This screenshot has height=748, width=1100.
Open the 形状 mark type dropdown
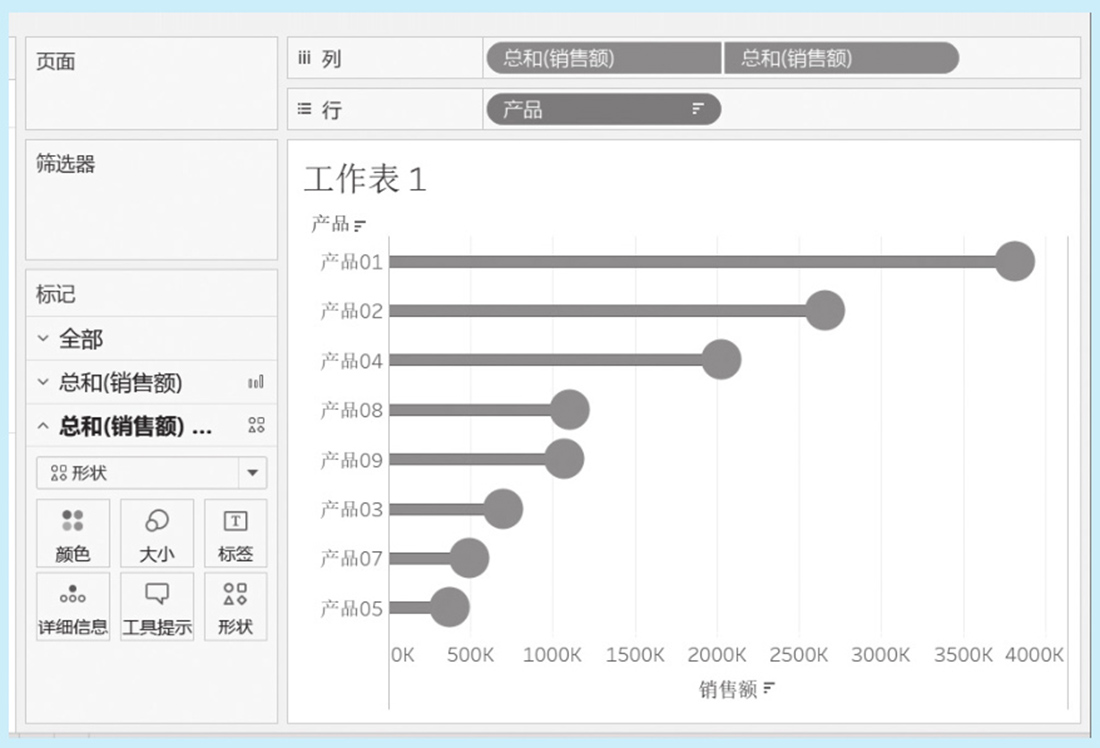[x=252, y=473]
